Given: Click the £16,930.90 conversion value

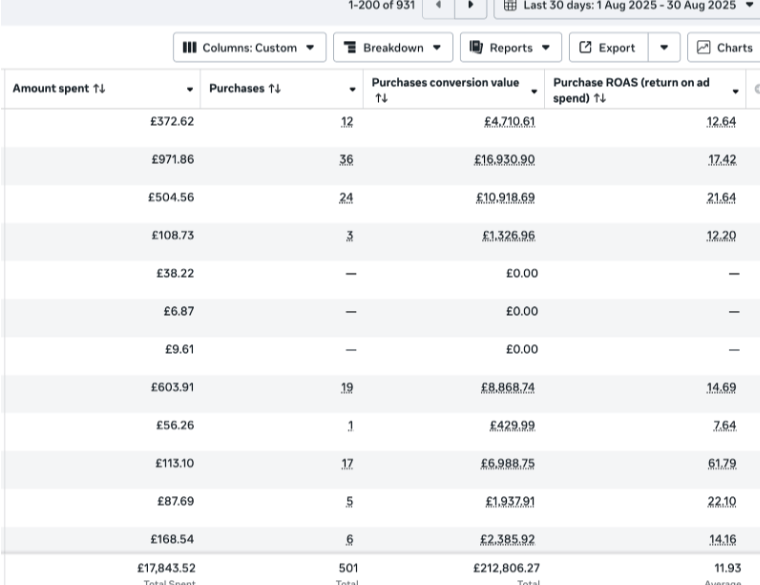Looking at the screenshot, I should coord(505,160).
